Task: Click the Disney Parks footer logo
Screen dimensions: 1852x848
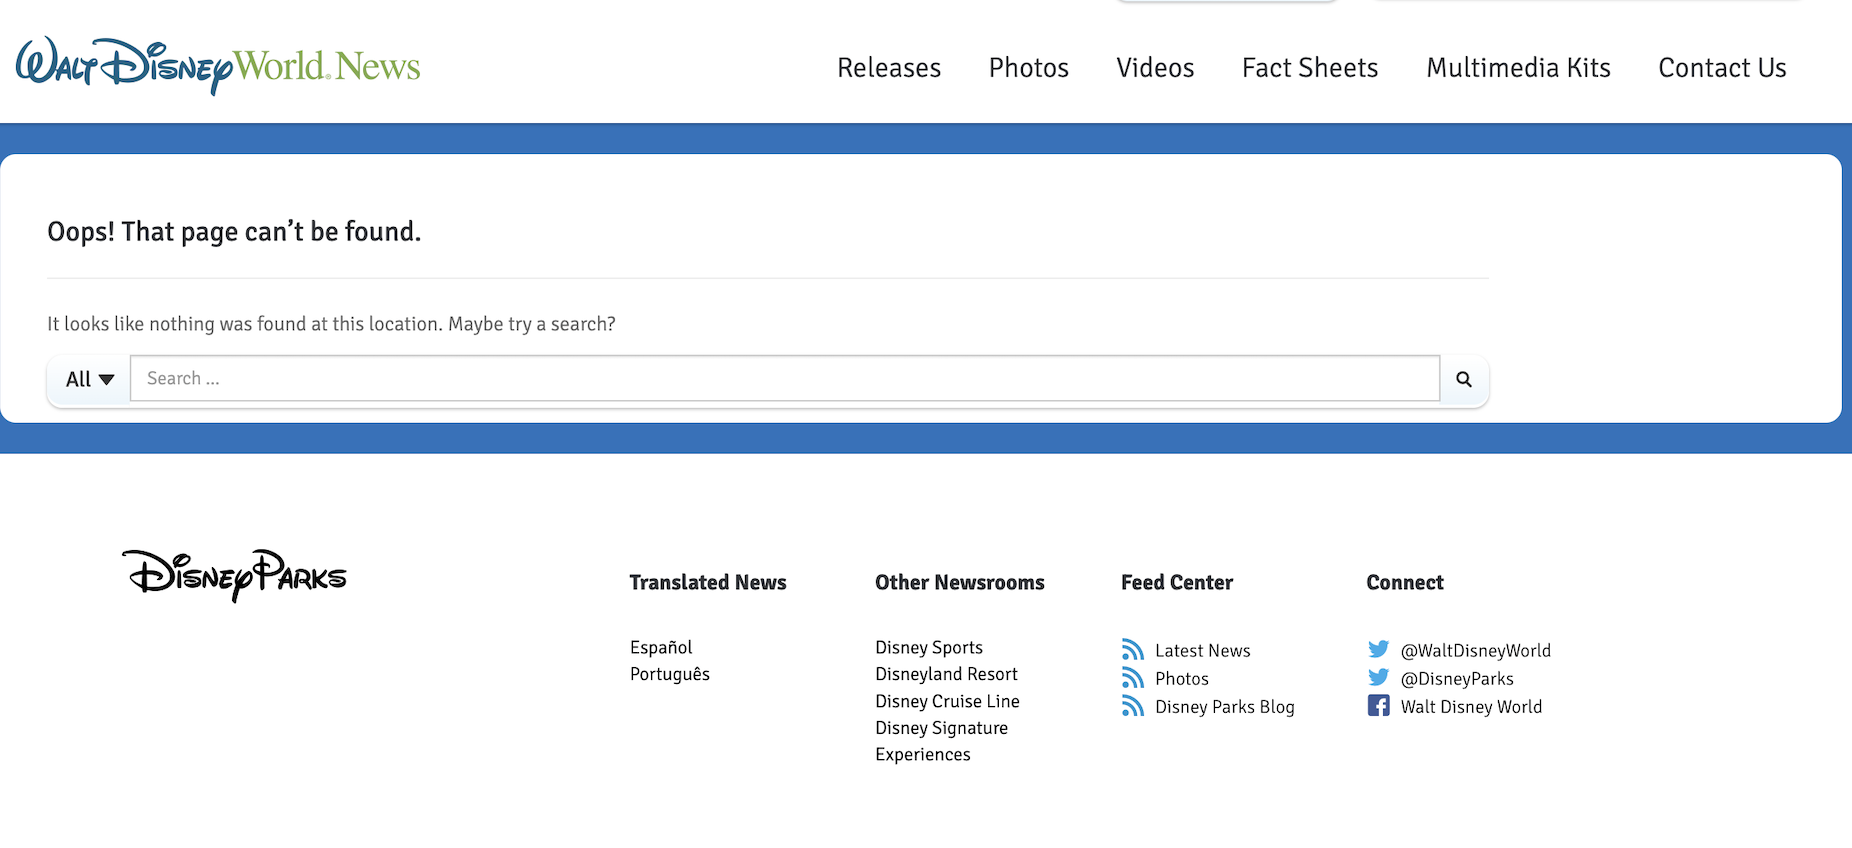Action: click(234, 575)
